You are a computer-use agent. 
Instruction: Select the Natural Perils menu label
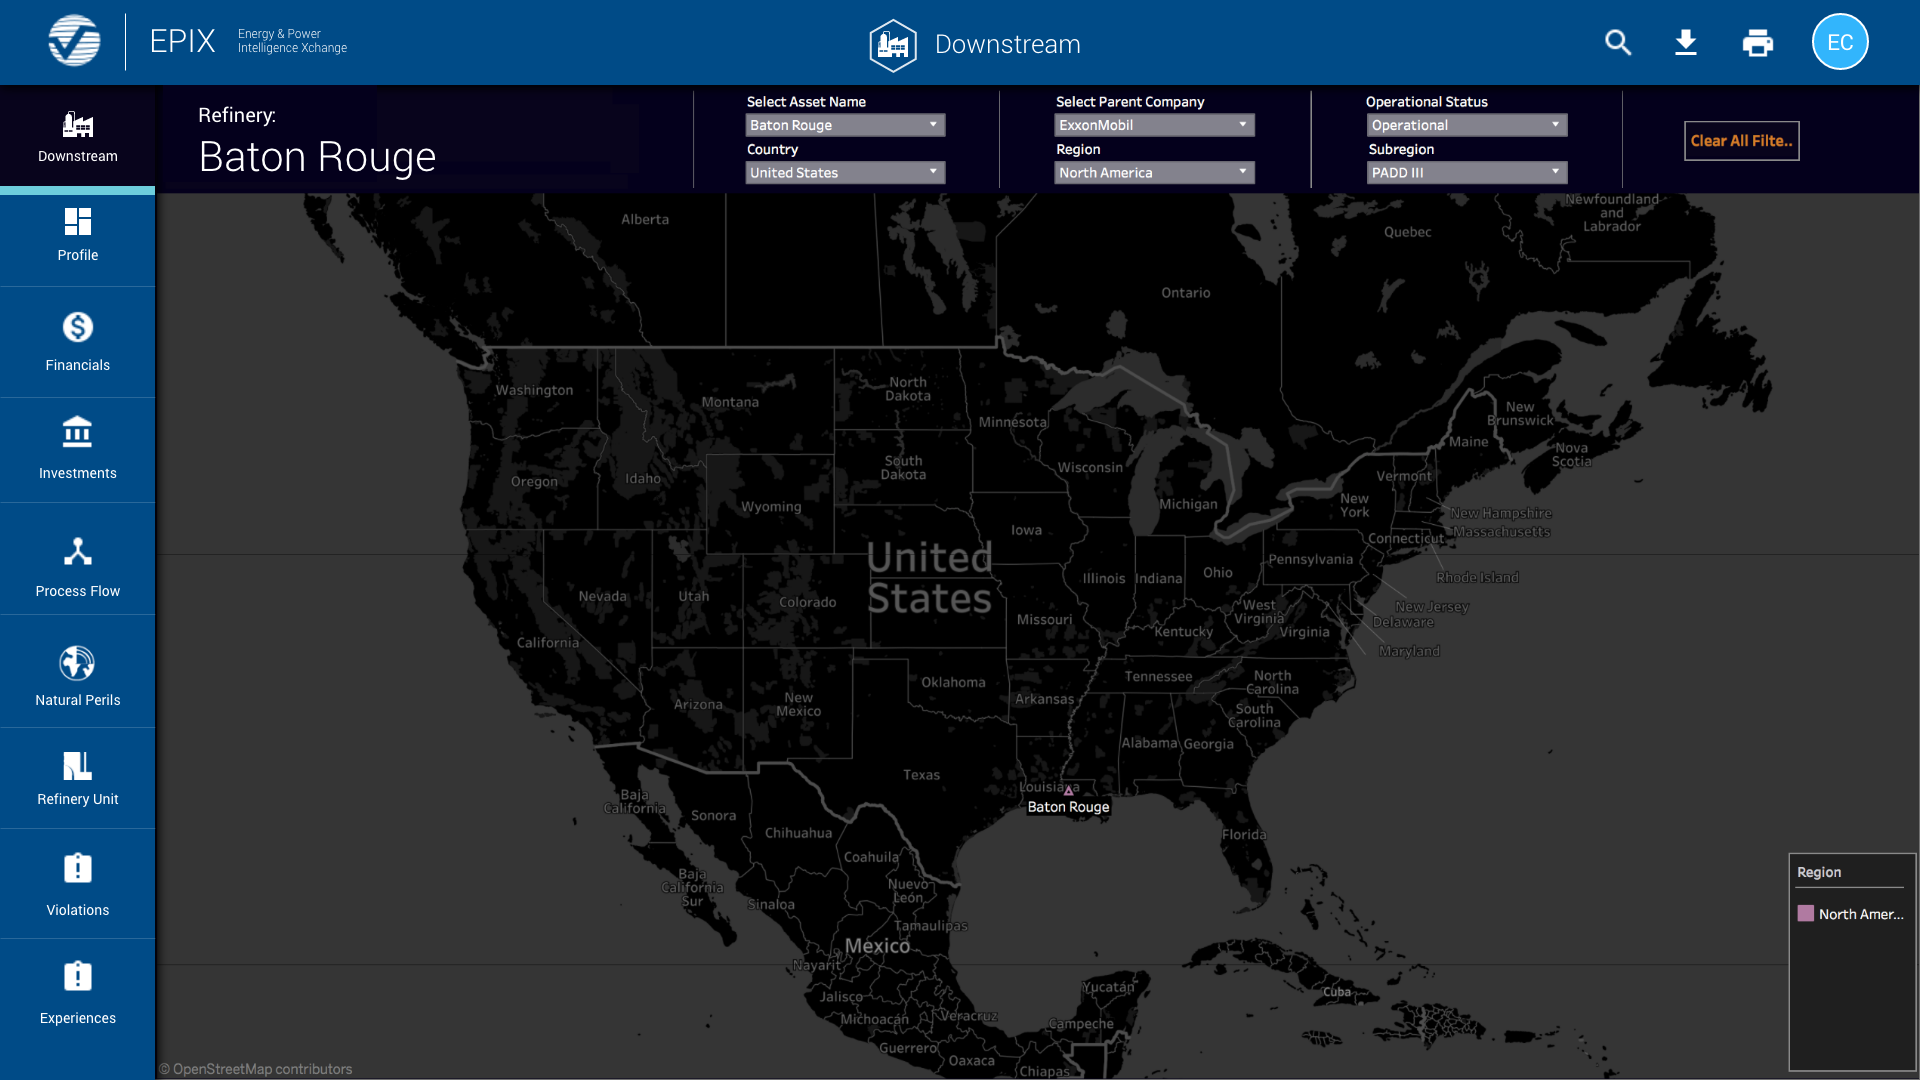click(x=78, y=700)
